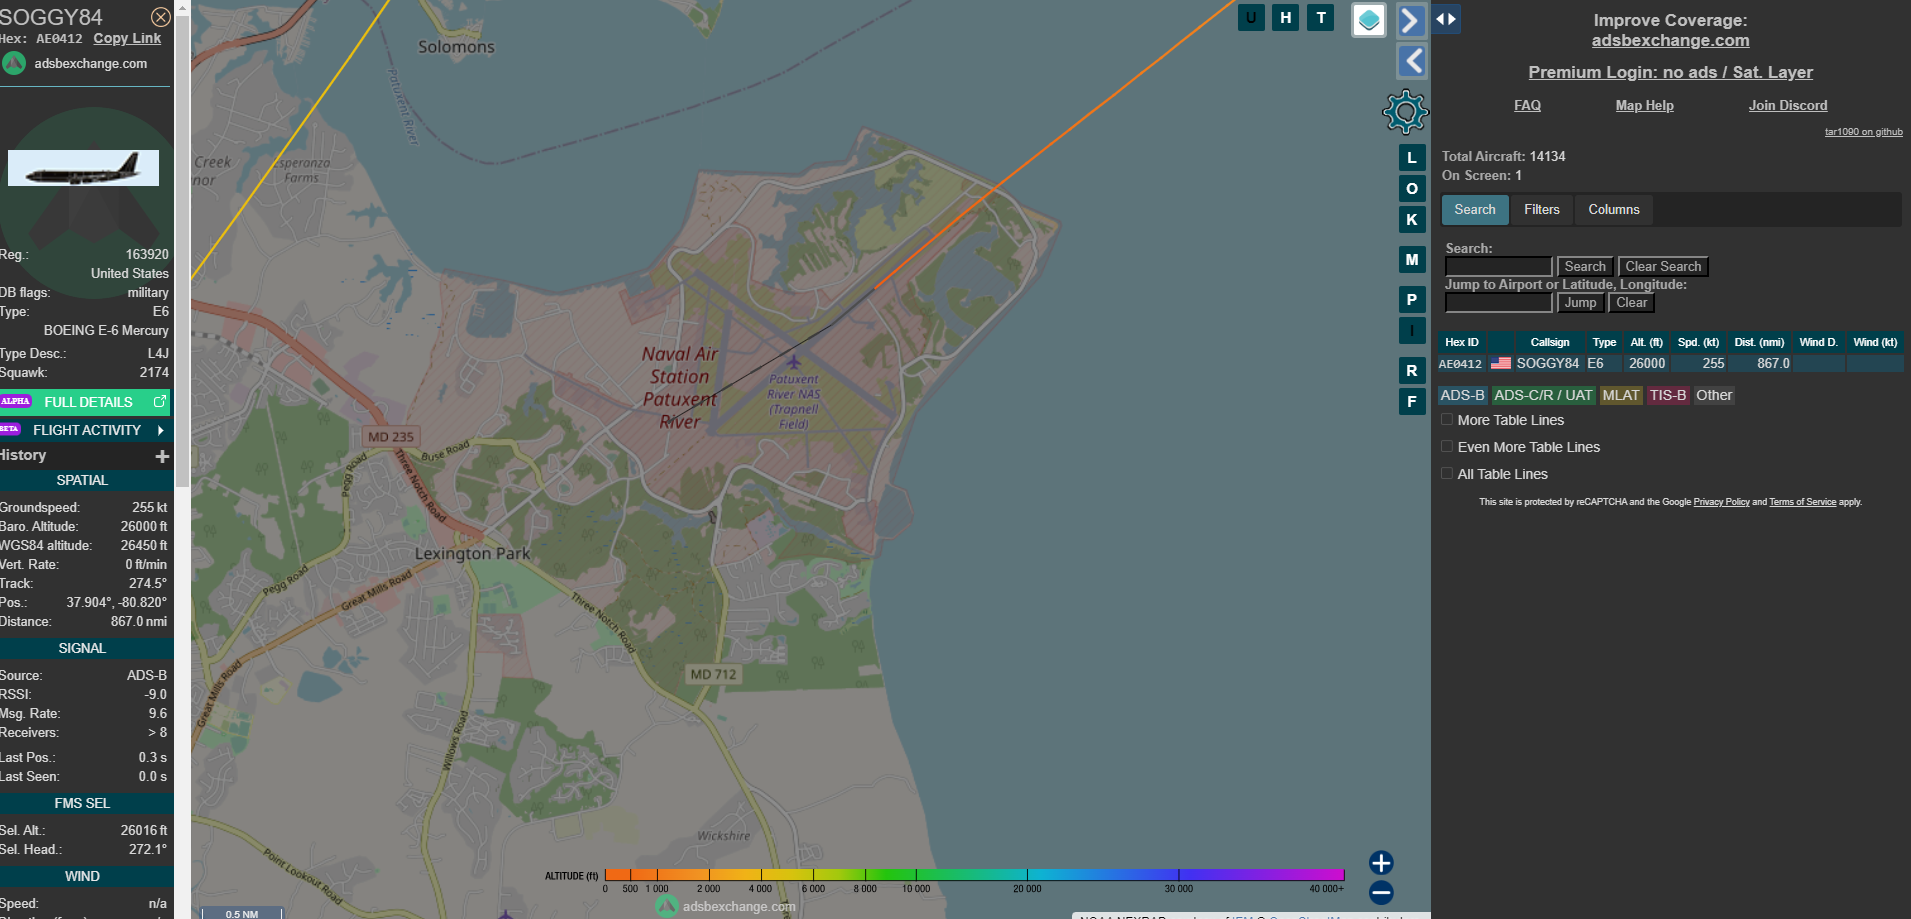The image size is (1911, 919).
Task: Open FULL DETAILS for the aircraft
Action: point(85,402)
